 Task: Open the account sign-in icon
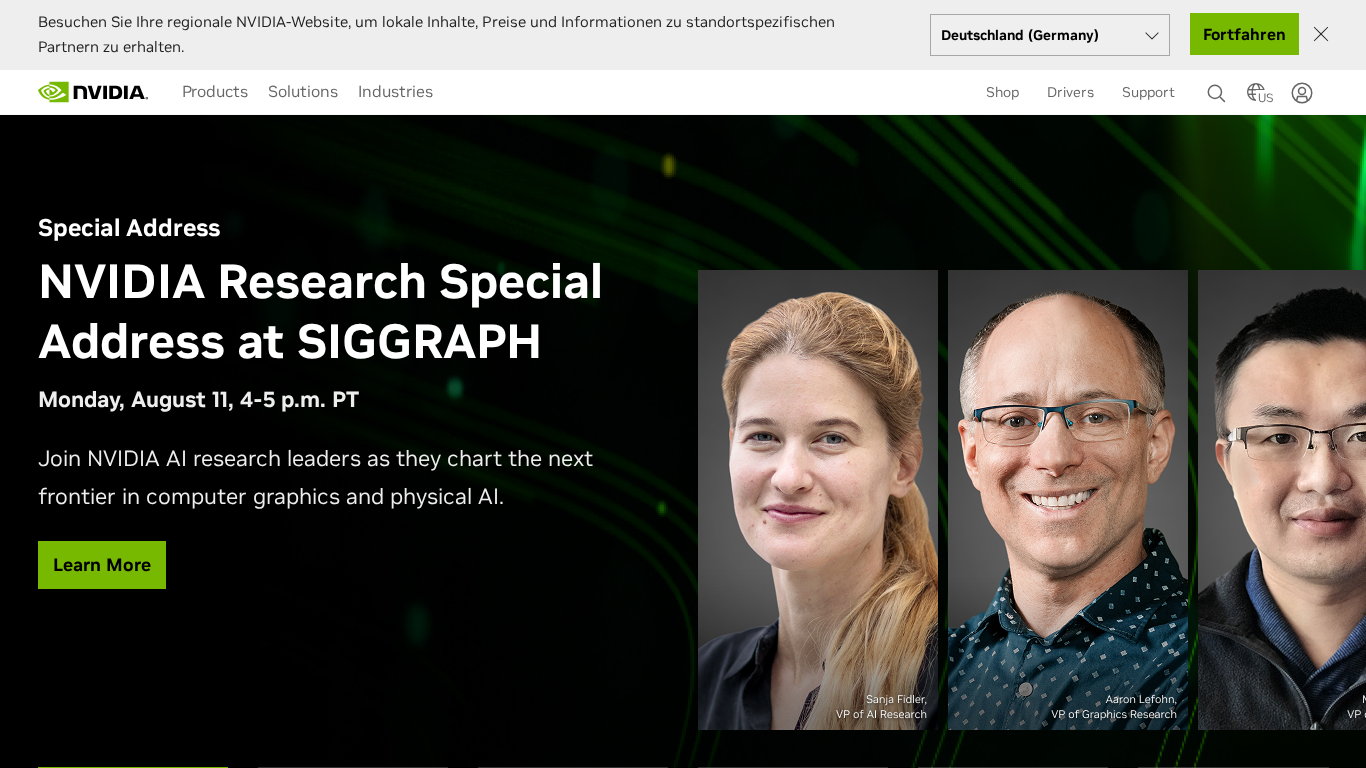pyautogui.click(x=1302, y=92)
